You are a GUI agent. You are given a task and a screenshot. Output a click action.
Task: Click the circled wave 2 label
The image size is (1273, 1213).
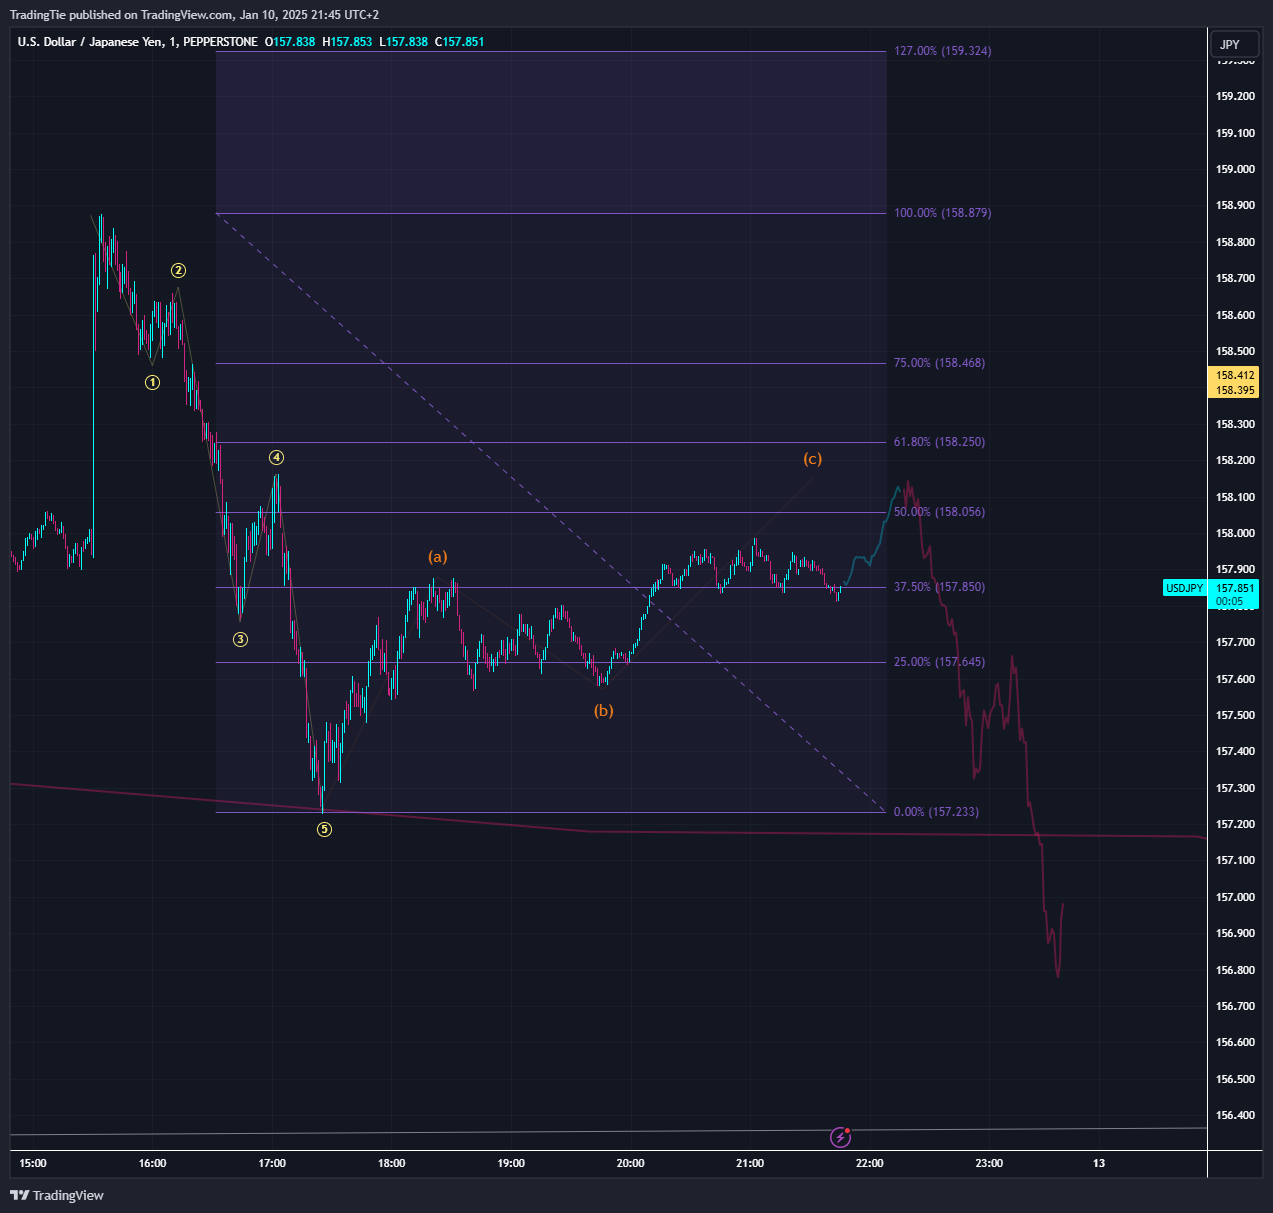pos(178,270)
